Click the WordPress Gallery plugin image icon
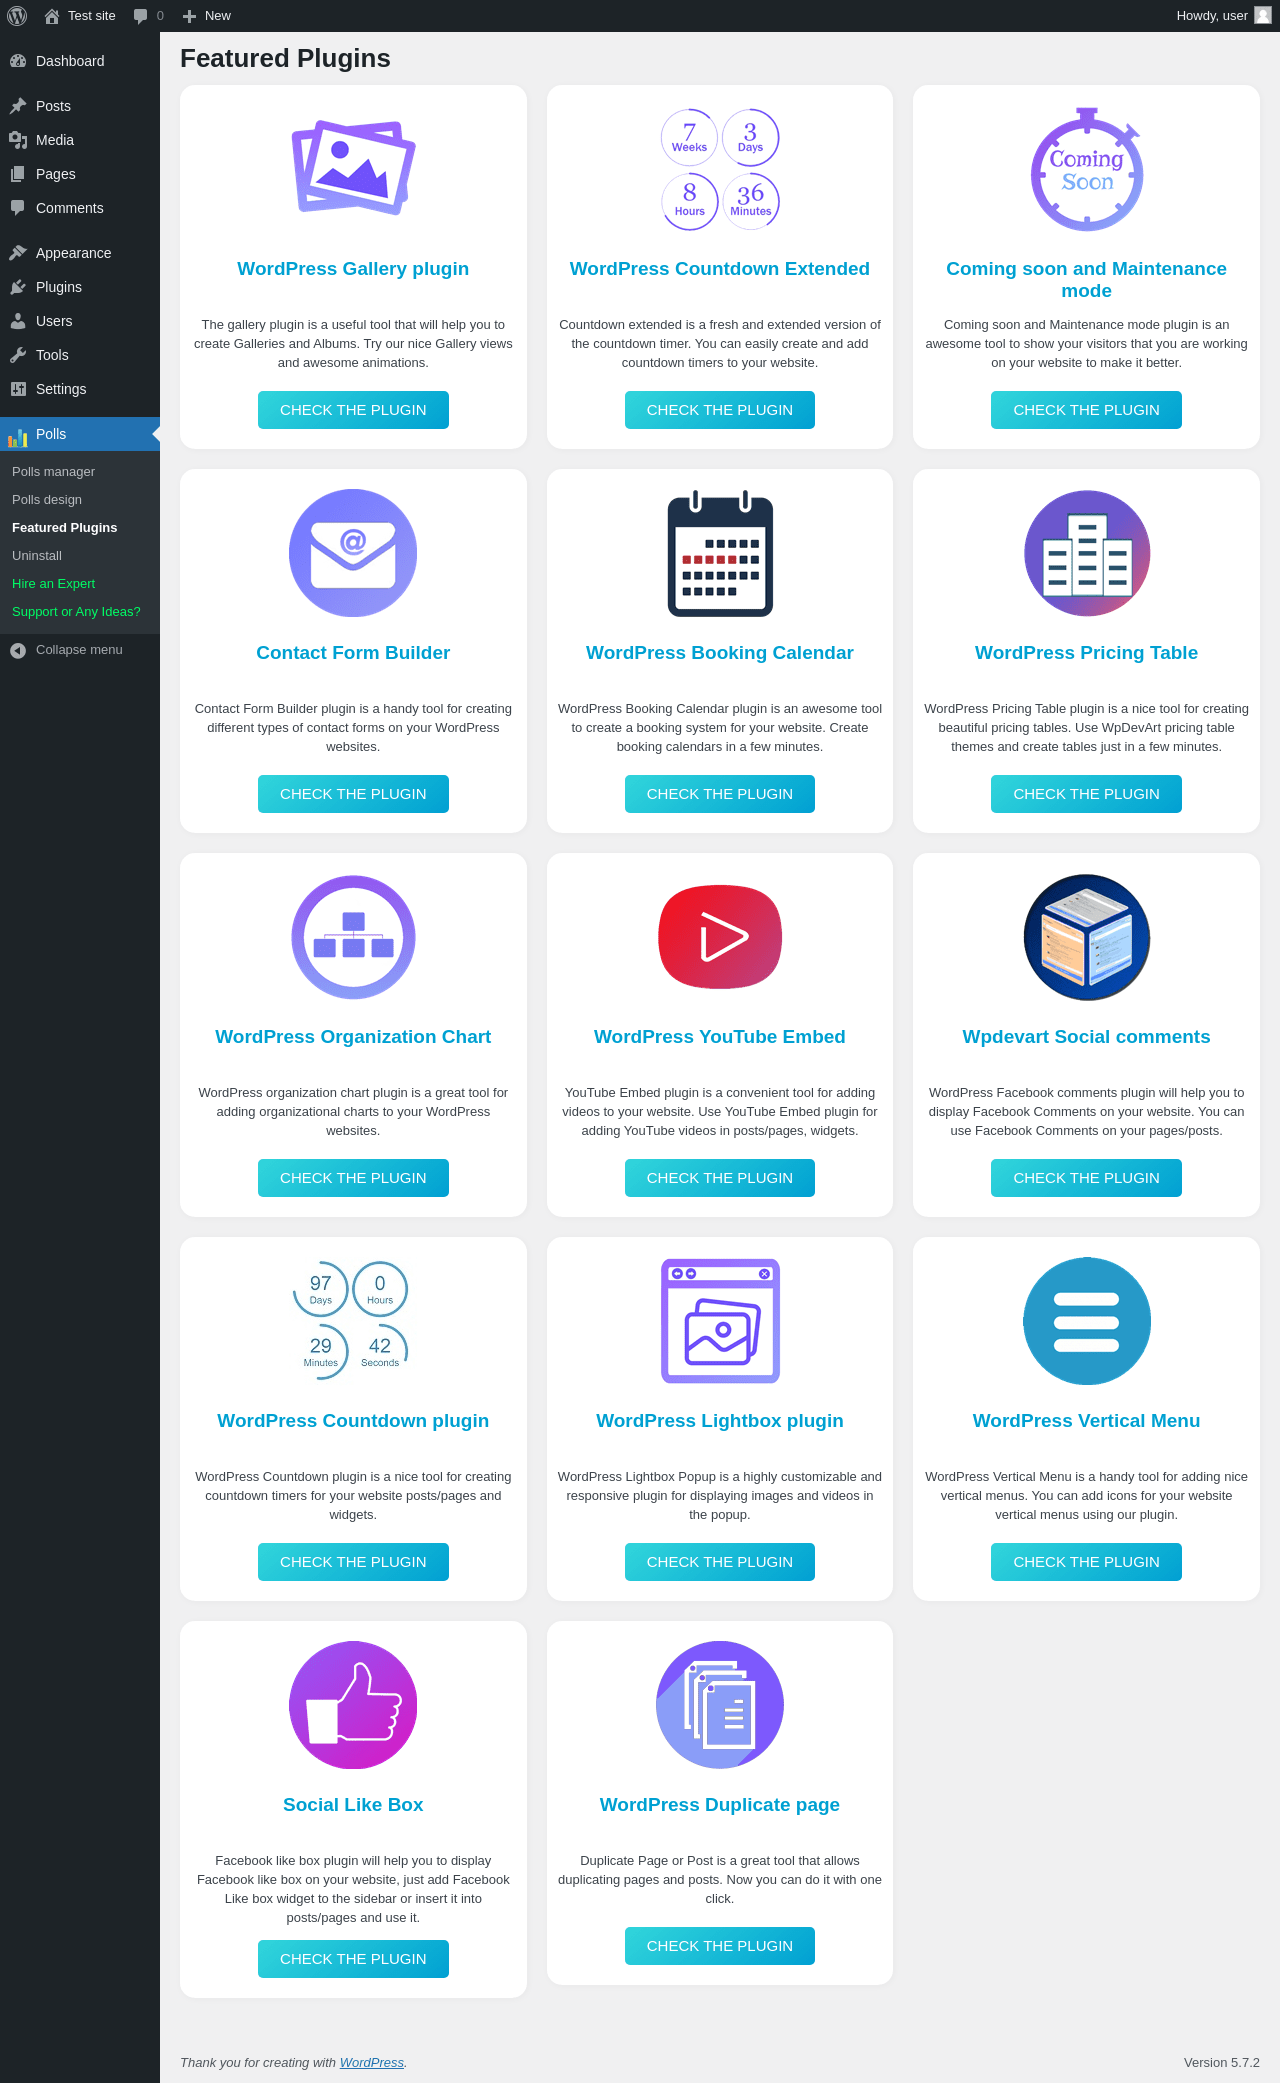Image resolution: width=1280 pixels, height=2083 pixels. pos(353,167)
